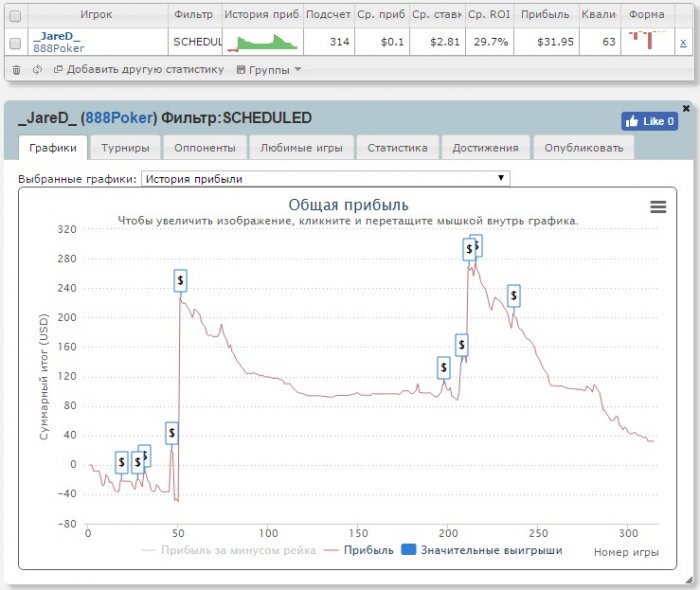Sort by the Прибыль column header
Viewport: 700px width, 590px height.
(x=545, y=14)
